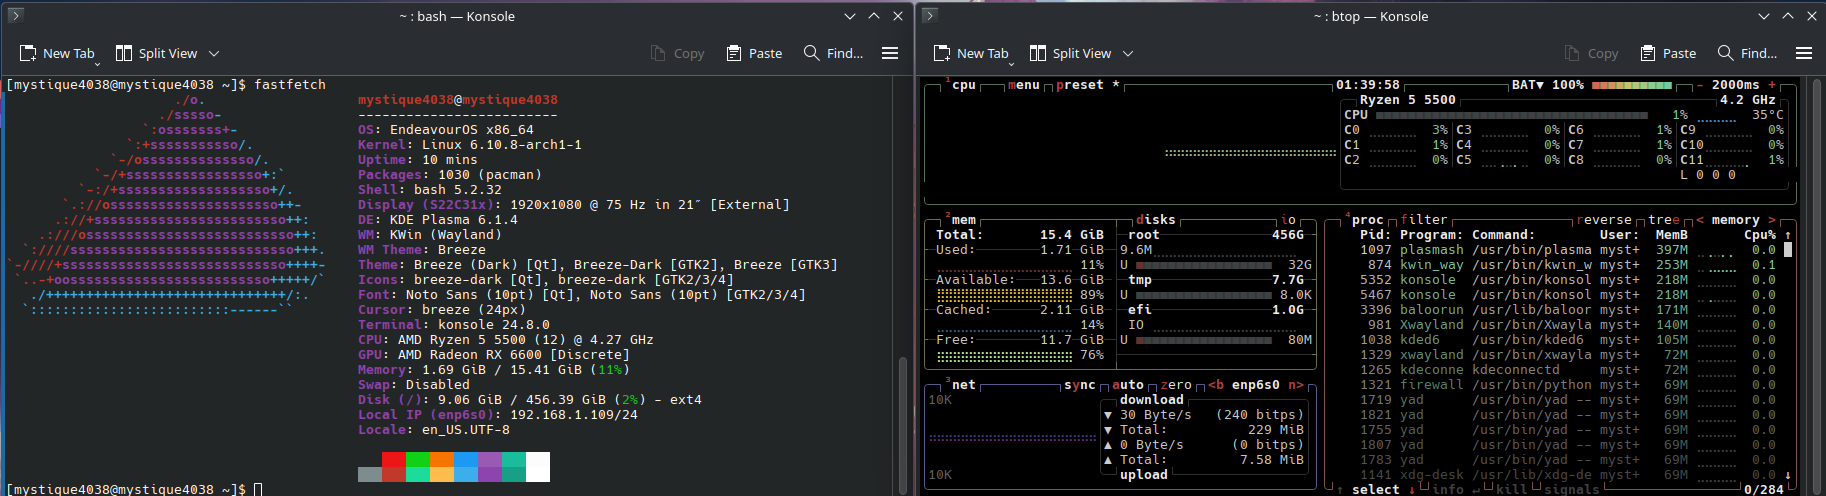Toggle tree view in btop proc box
This screenshot has width=1826, height=496.
point(1664,220)
